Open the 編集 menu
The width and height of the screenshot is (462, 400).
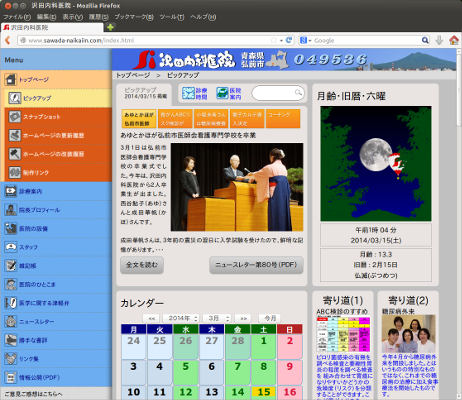point(46,17)
